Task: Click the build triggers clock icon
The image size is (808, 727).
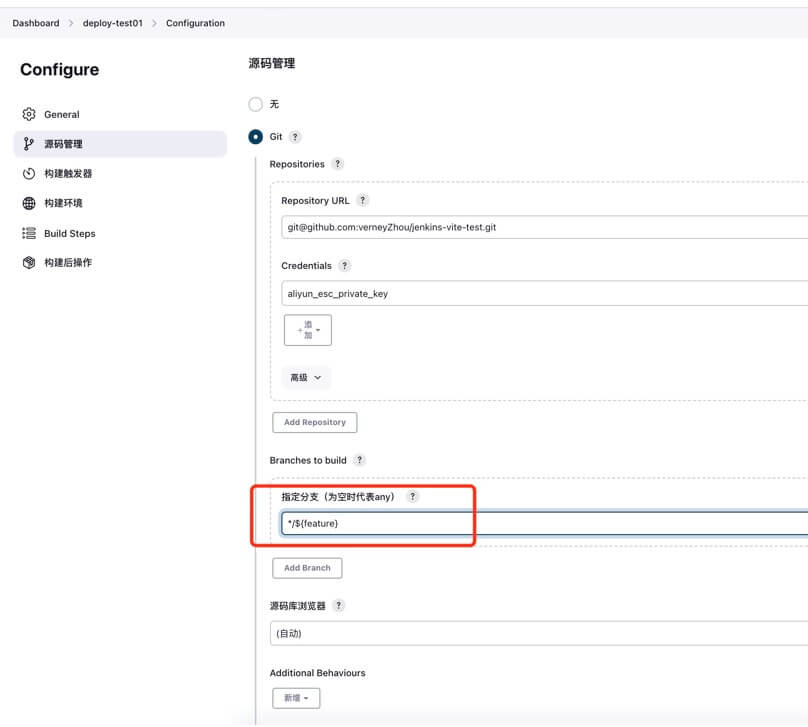Action: point(29,174)
